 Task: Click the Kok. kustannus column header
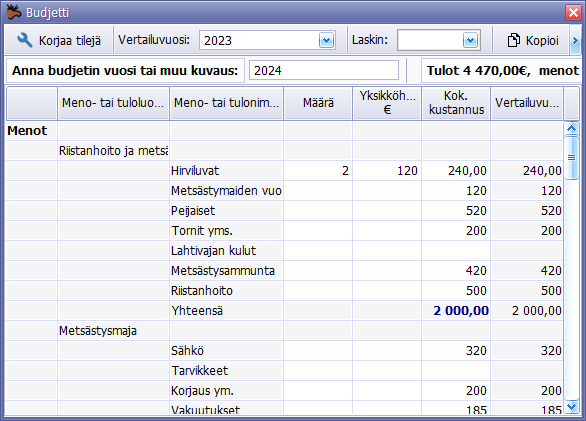click(x=456, y=103)
